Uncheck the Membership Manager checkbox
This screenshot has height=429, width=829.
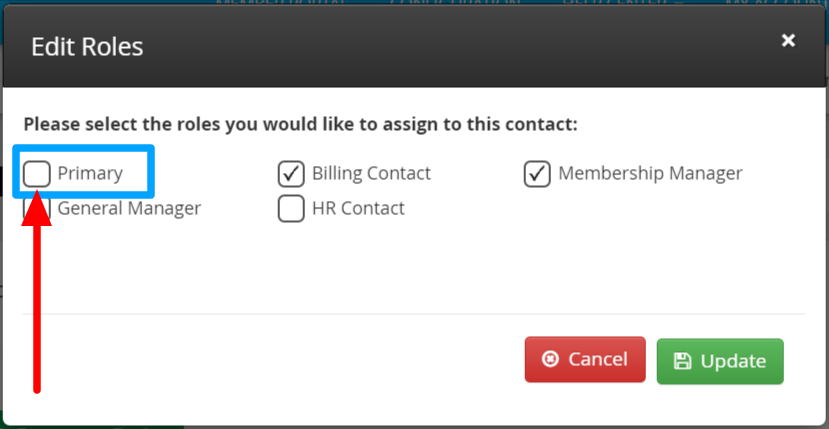[x=538, y=174]
